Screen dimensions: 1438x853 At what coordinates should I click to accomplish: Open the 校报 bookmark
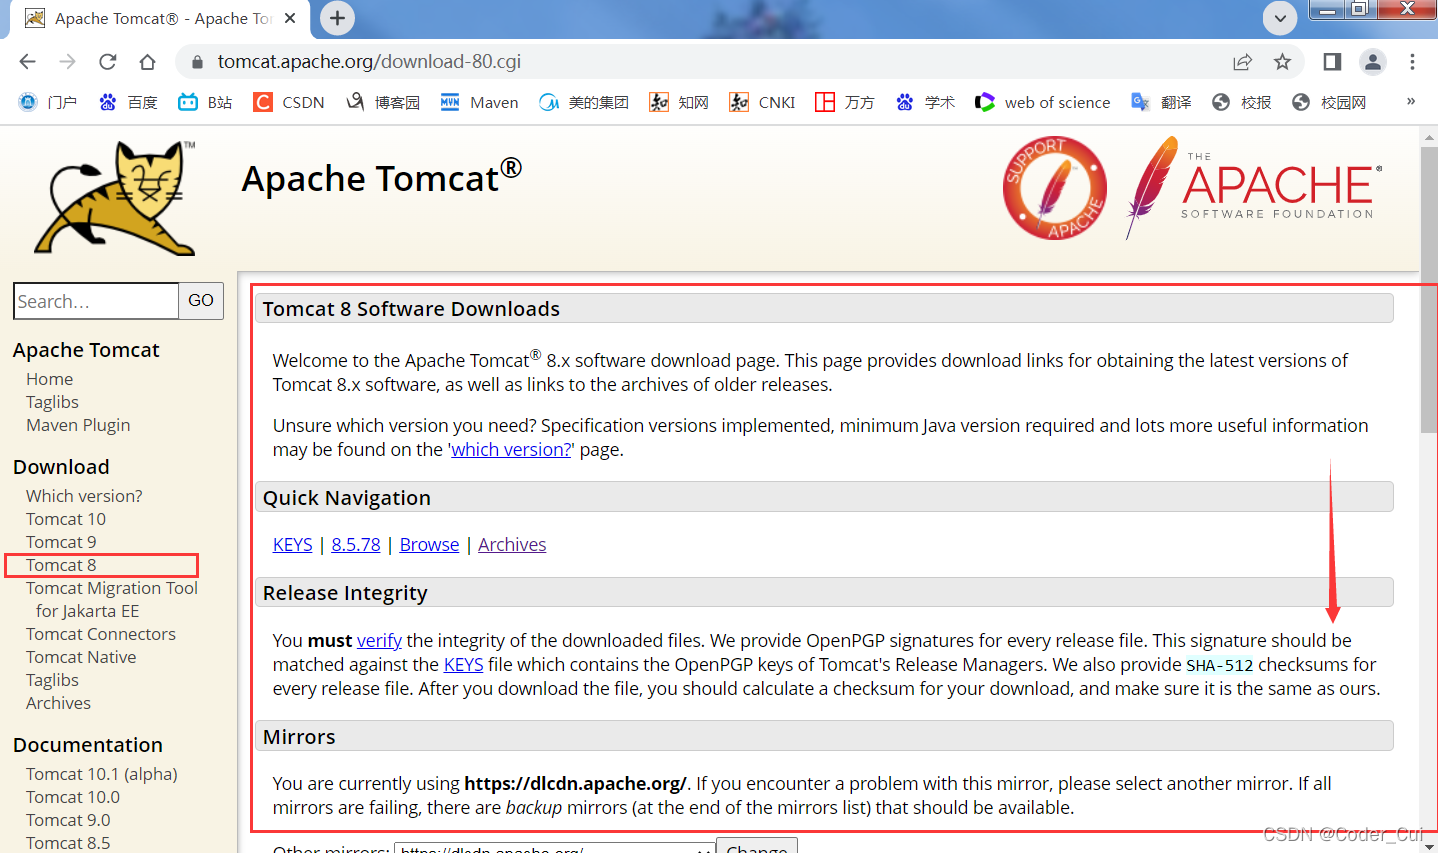point(1241,102)
